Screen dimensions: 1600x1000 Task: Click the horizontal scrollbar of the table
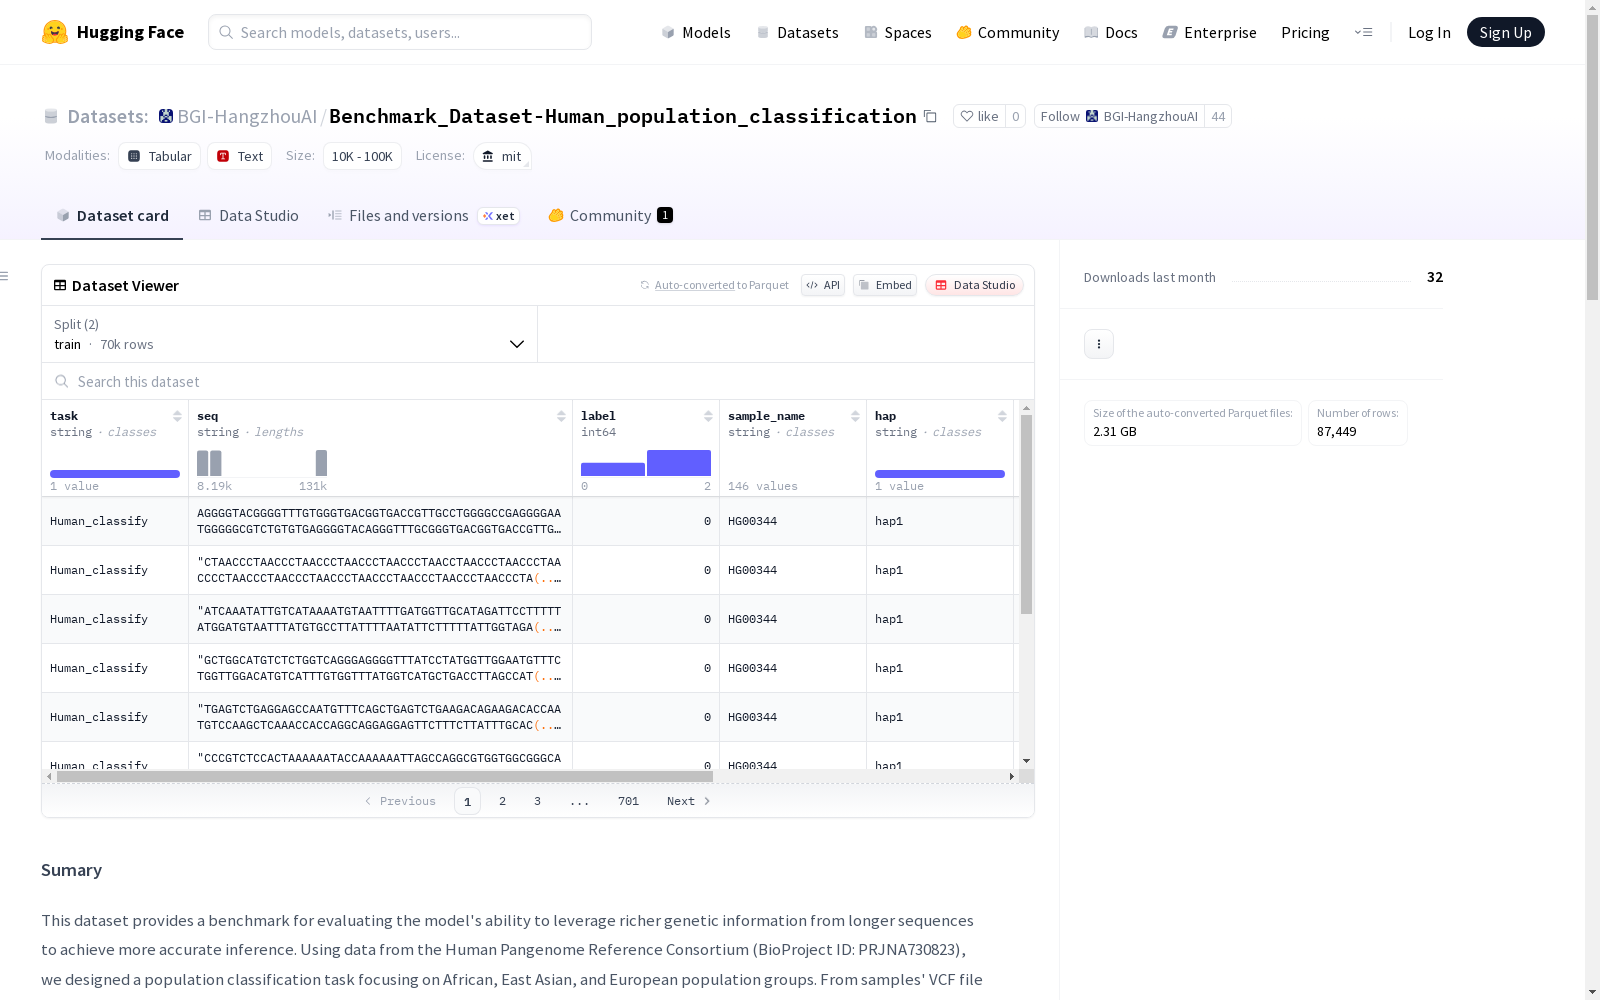coord(385,776)
